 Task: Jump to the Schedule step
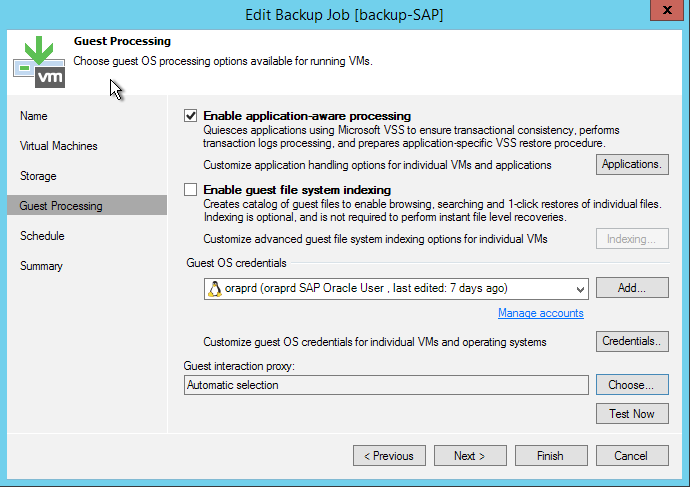tap(42, 236)
